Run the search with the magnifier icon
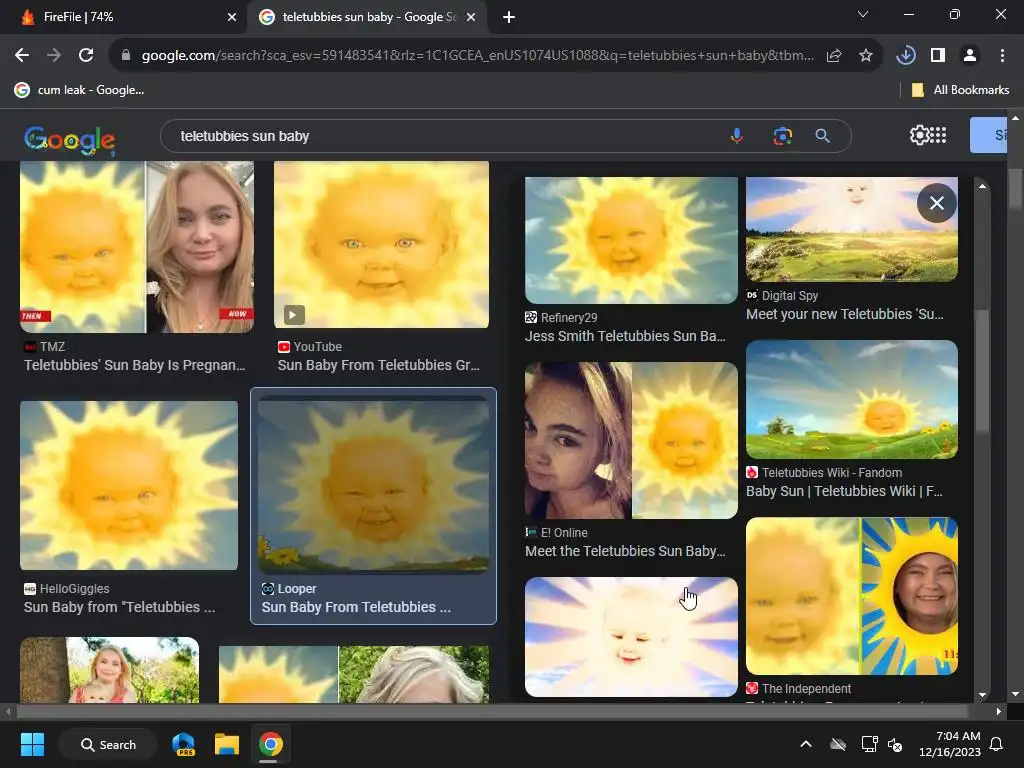This screenshot has height=768, width=1024. pos(823,136)
